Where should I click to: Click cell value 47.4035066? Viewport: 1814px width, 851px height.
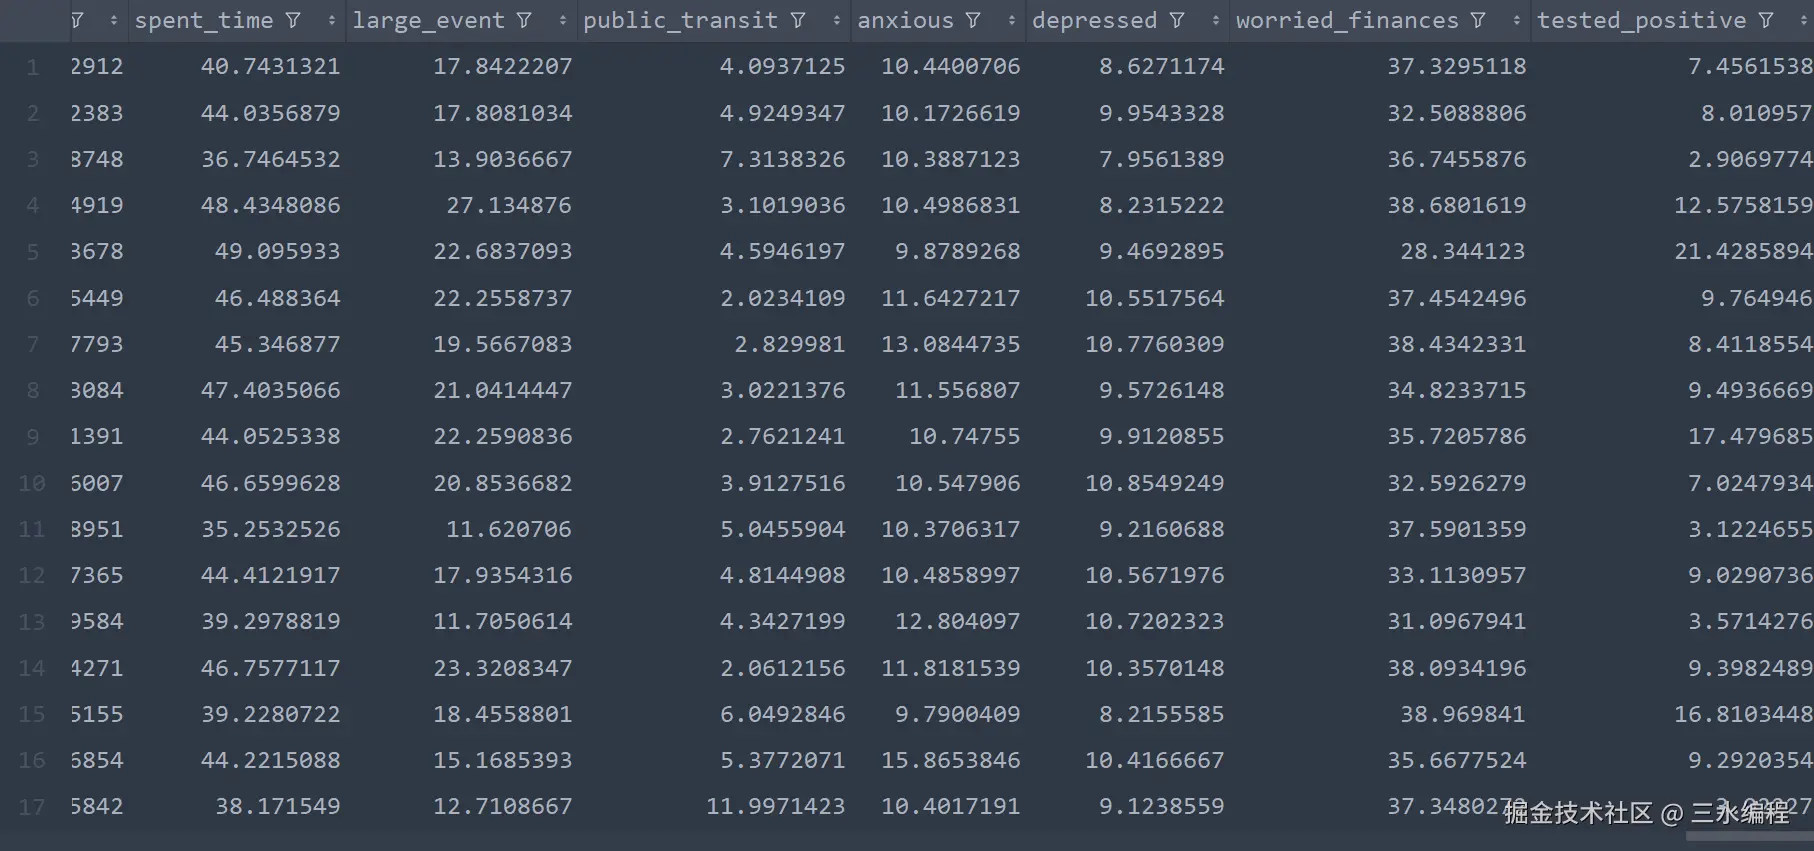point(270,390)
